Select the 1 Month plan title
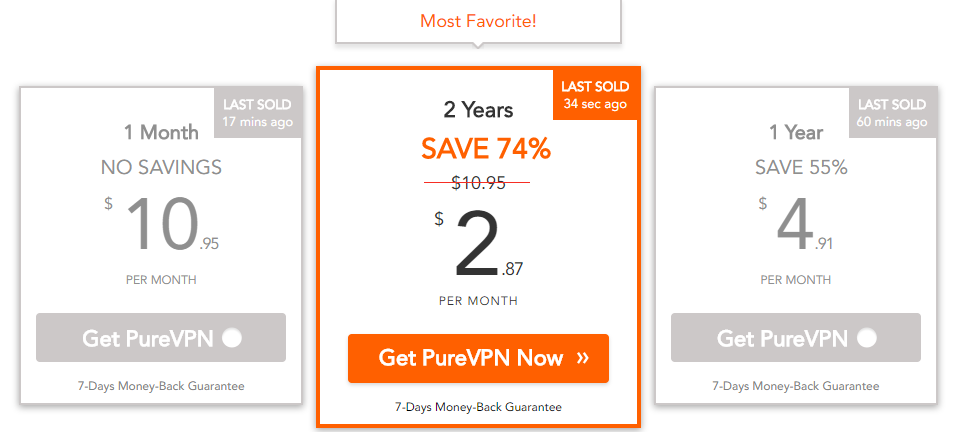The width and height of the screenshot is (953, 432). (x=161, y=132)
